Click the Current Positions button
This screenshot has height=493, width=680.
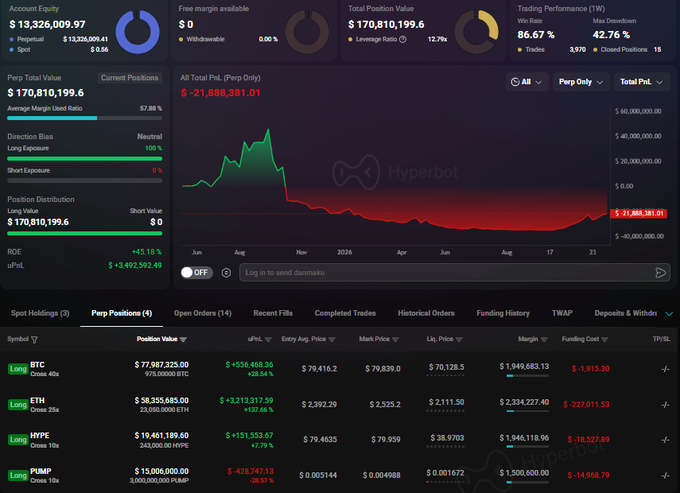pyautogui.click(x=130, y=78)
